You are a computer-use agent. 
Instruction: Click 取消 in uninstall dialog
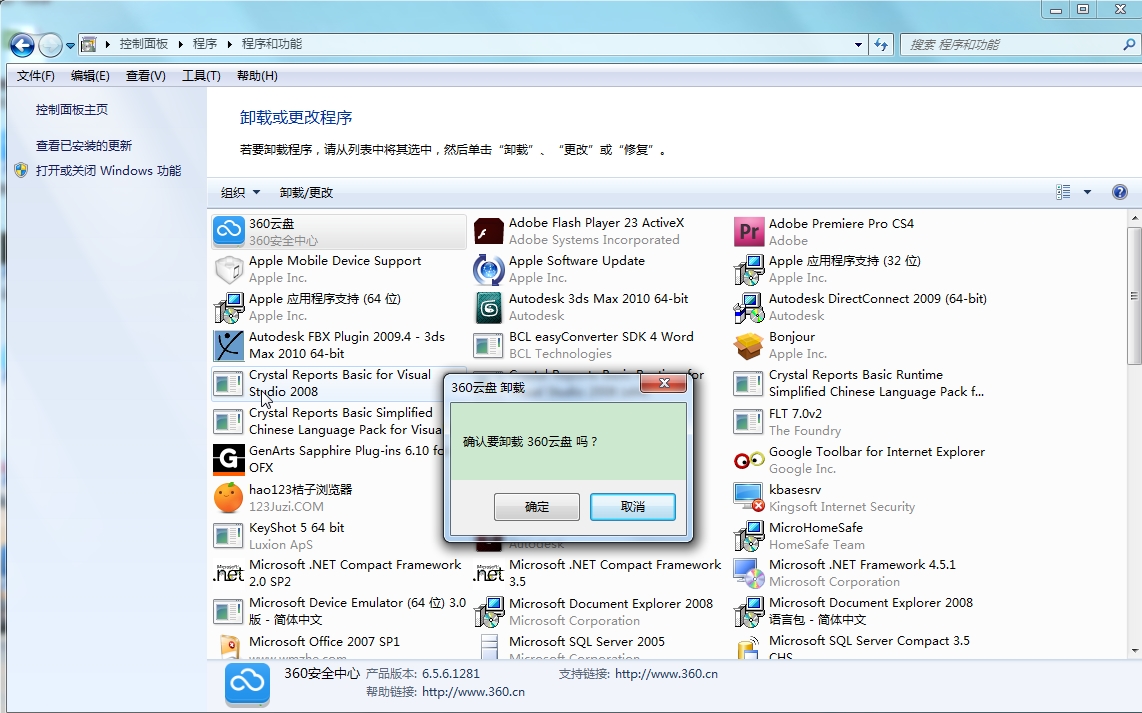click(633, 507)
